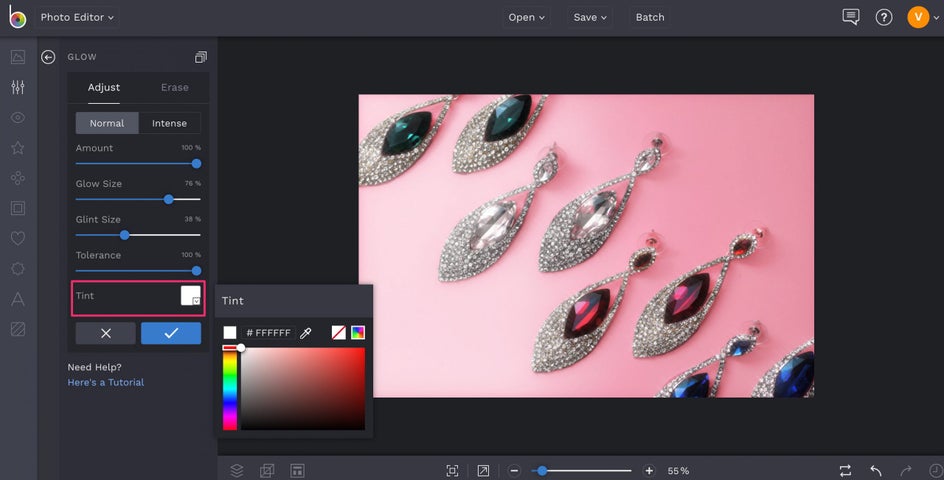Switch to the Adjust tab
This screenshot has height=480, width=944.
(104, 87)
